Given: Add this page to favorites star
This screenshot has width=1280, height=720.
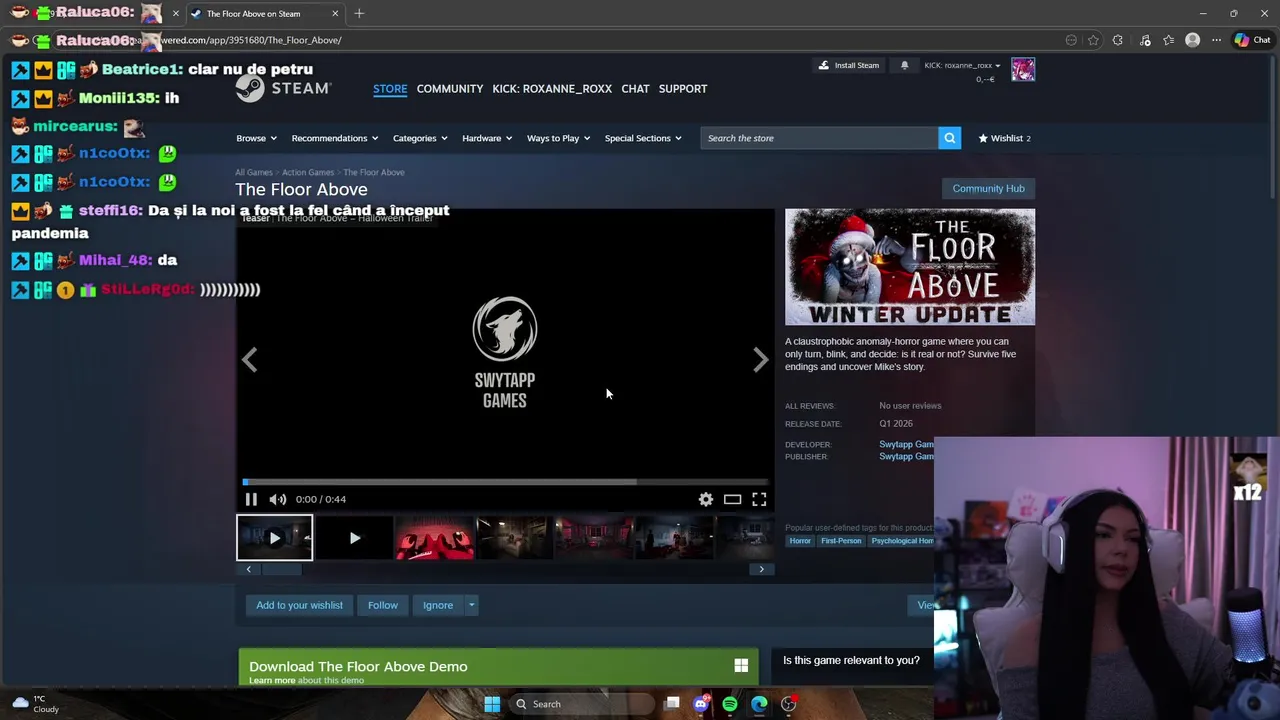Looking at the screenshot, I should point(1093,40).
